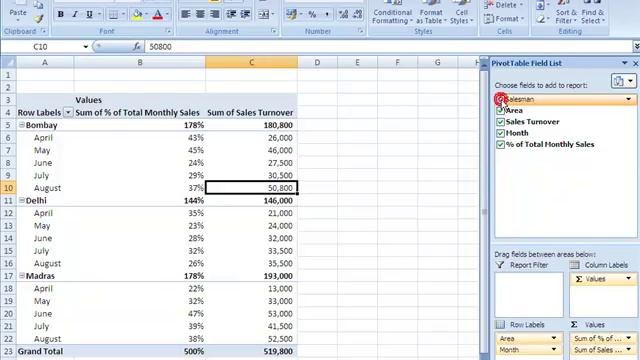Image resolution: width=640 pixels, height=360 pixels.
Task: Select column C header
Action: tap(251, 62)
